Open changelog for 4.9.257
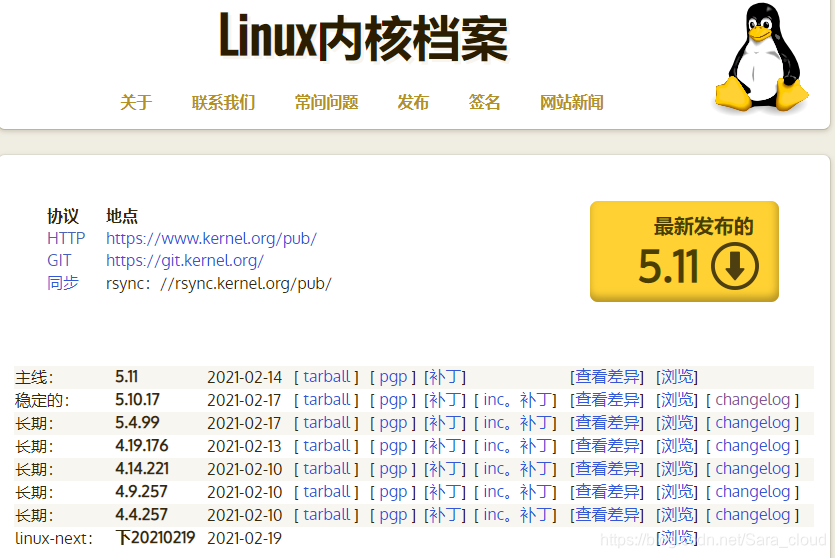 coord(752,491)
